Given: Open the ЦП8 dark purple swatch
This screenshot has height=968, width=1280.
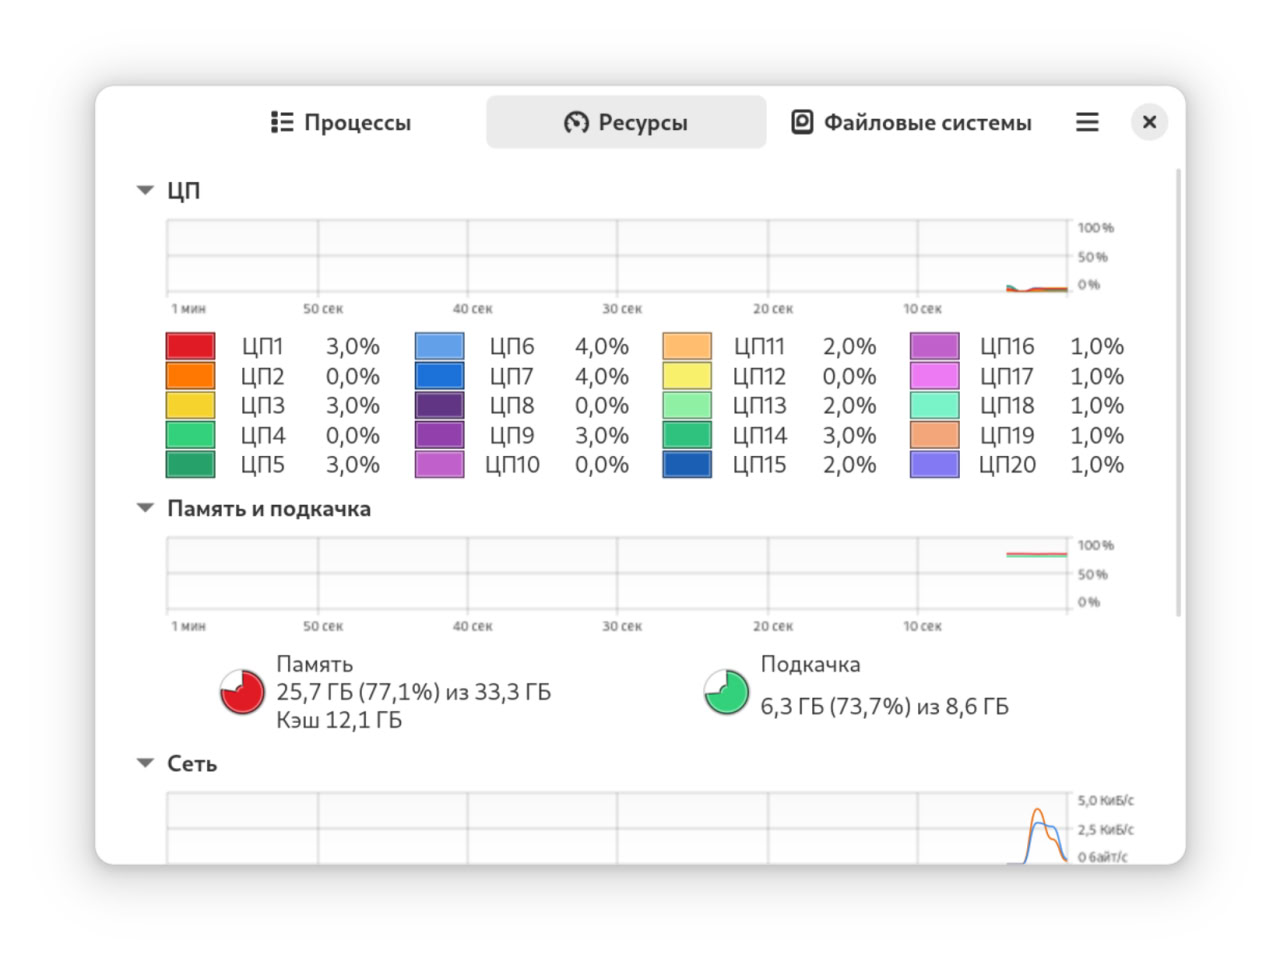Looking at the screenshot, I should (439, 405).
